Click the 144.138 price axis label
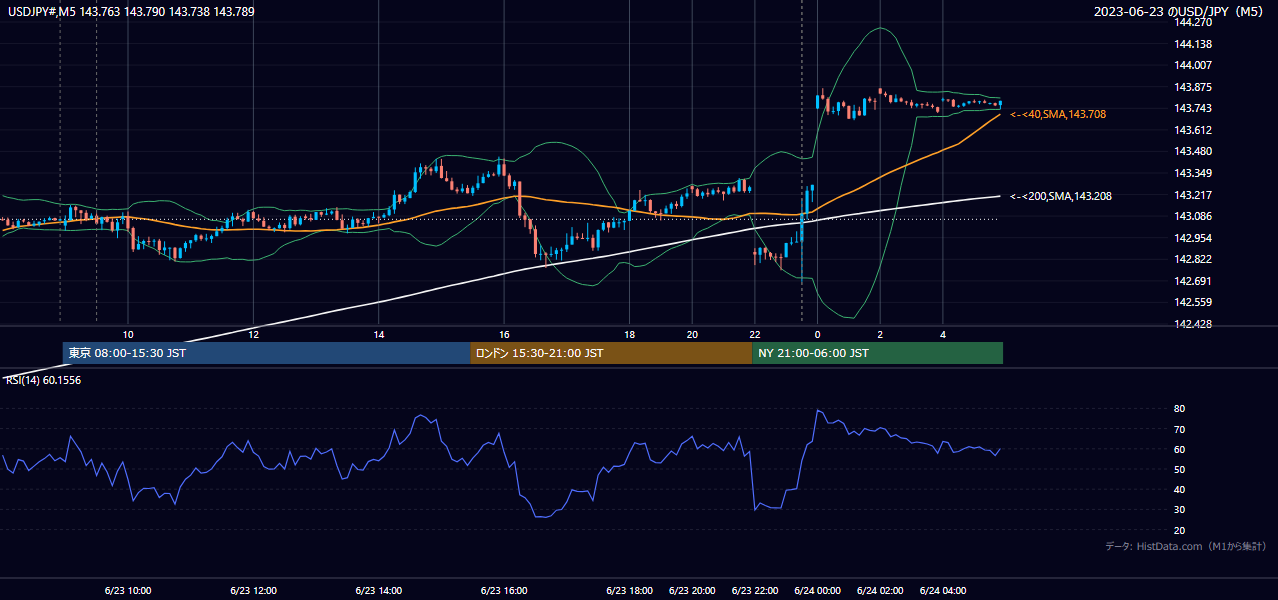The image size is (1278, 600). (x=1192, y=44)
